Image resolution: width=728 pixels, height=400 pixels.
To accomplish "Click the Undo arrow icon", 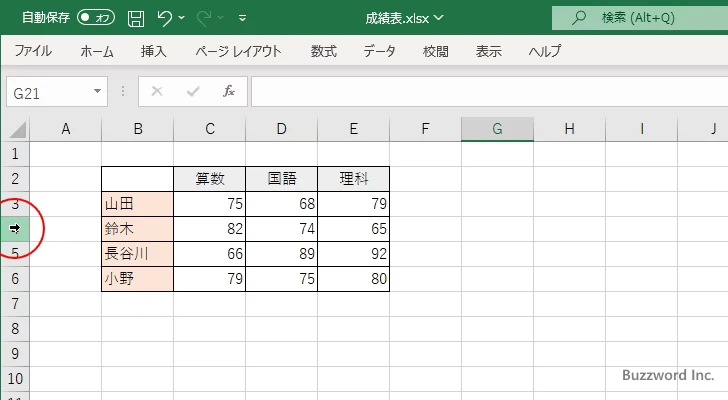I will point(164,18).
